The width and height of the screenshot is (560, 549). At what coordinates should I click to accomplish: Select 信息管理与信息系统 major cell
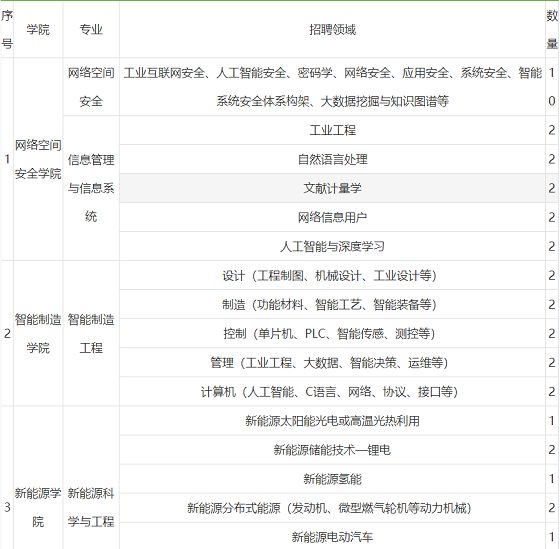91,188
